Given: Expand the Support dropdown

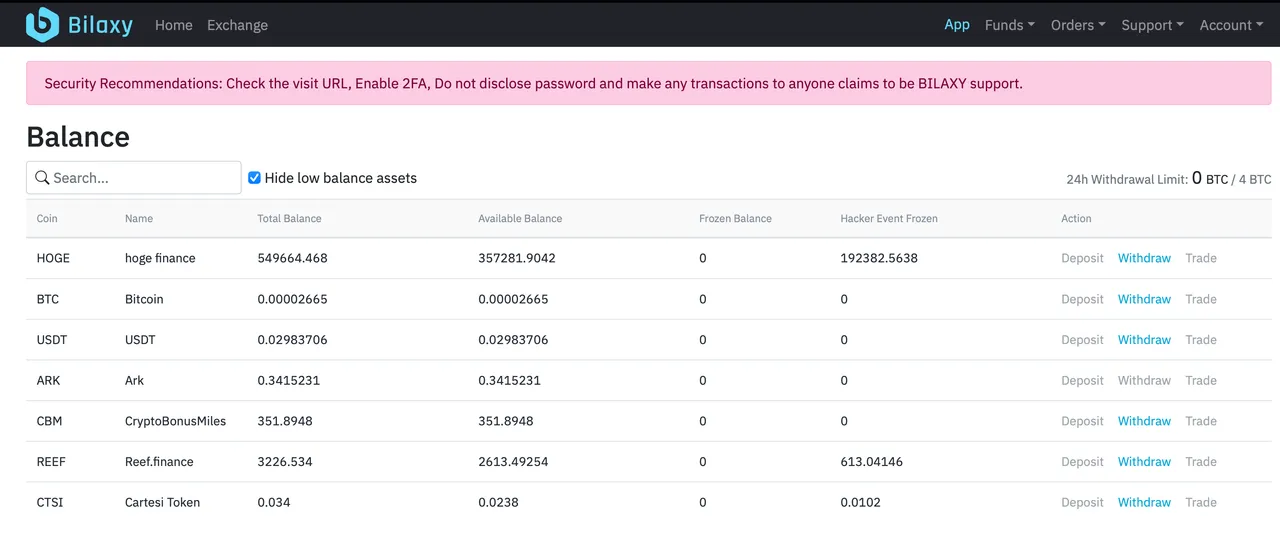Looking at the screenshot, I should [x=1152, y=25].
